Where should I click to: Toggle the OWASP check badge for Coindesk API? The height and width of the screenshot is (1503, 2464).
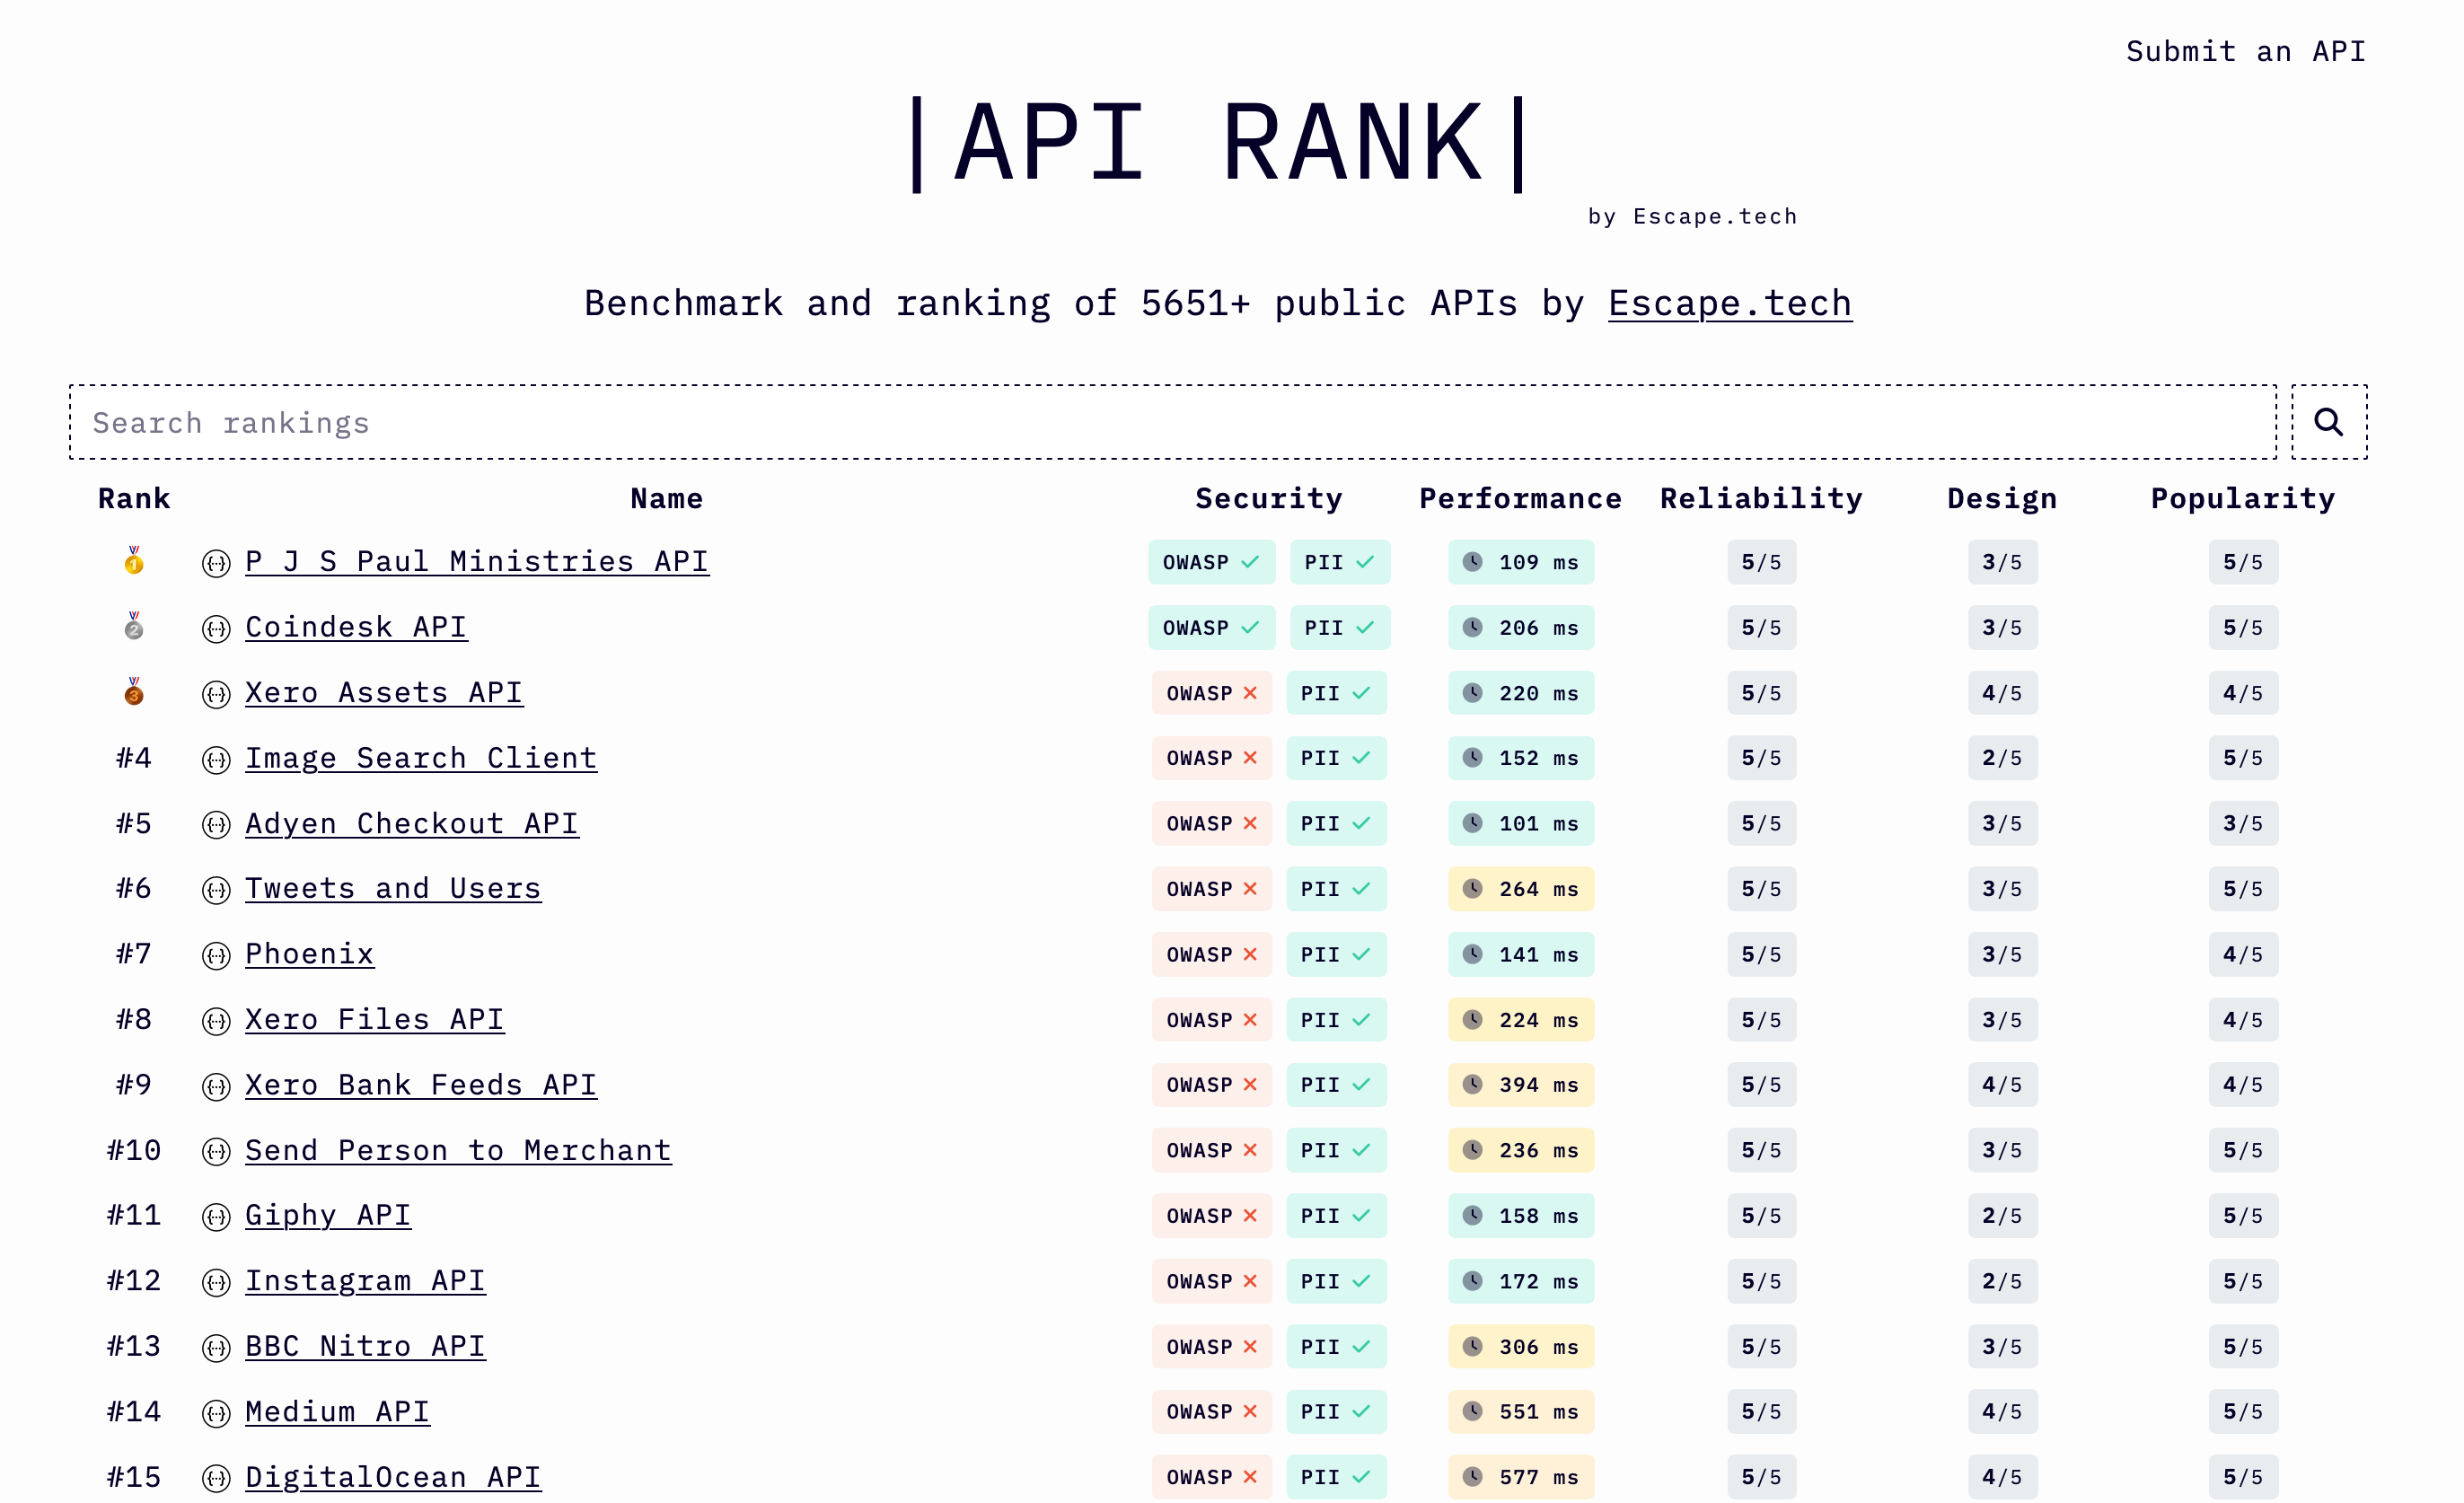[x=1212, y=627]
